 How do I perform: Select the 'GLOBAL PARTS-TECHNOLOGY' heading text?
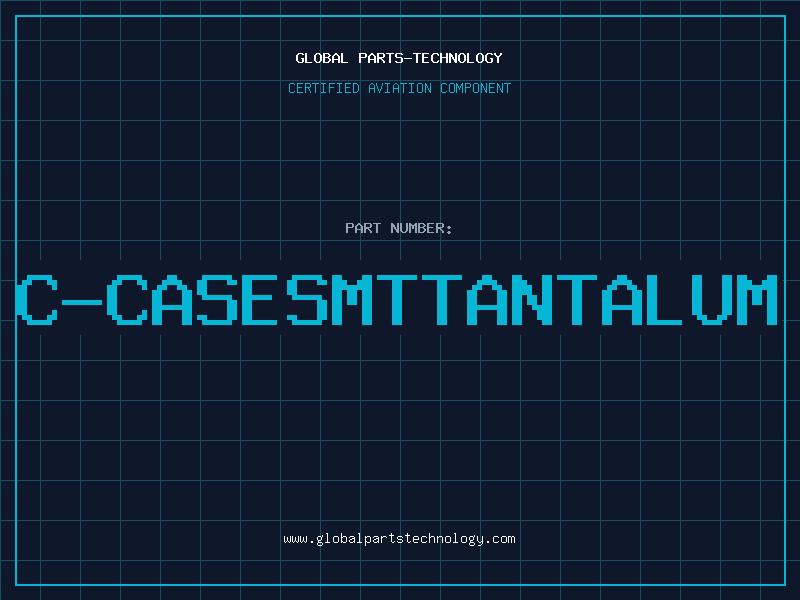(x=399, y=58)
